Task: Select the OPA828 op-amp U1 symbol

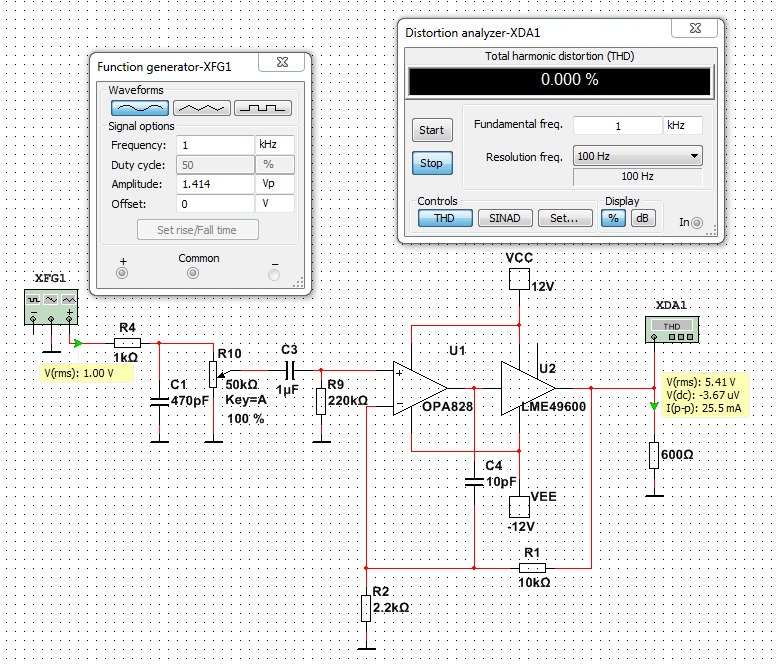Action: [420, 389]
